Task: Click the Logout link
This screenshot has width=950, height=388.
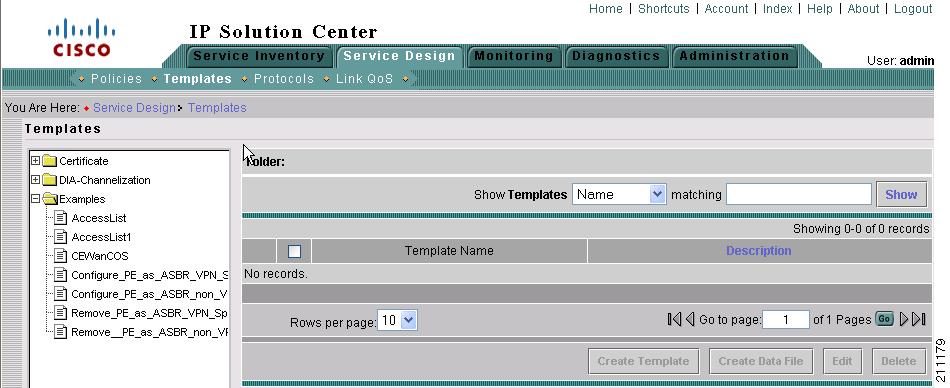Action: pyautogui.click(x=913, y=8)
